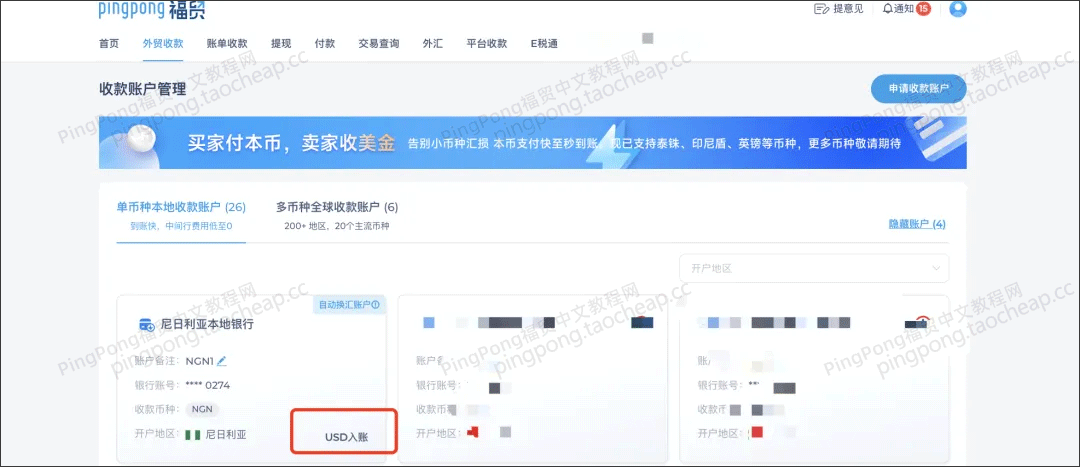Screen dimensions: 1080x467
Task: Click the 买家付本币 promotional banner
Action: coord(532,143)
